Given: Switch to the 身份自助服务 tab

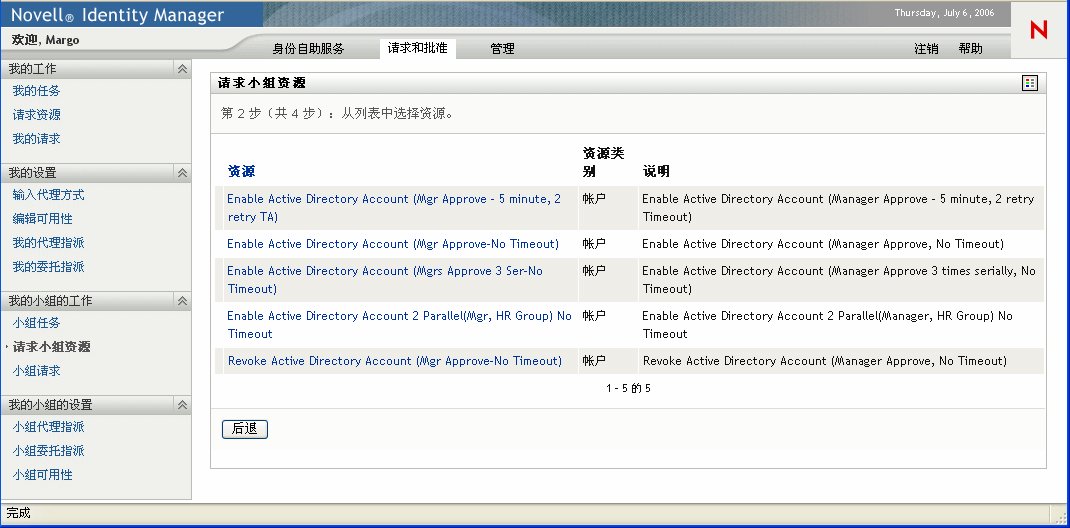Looking at the screenshot, I should (x=308, y=49).
